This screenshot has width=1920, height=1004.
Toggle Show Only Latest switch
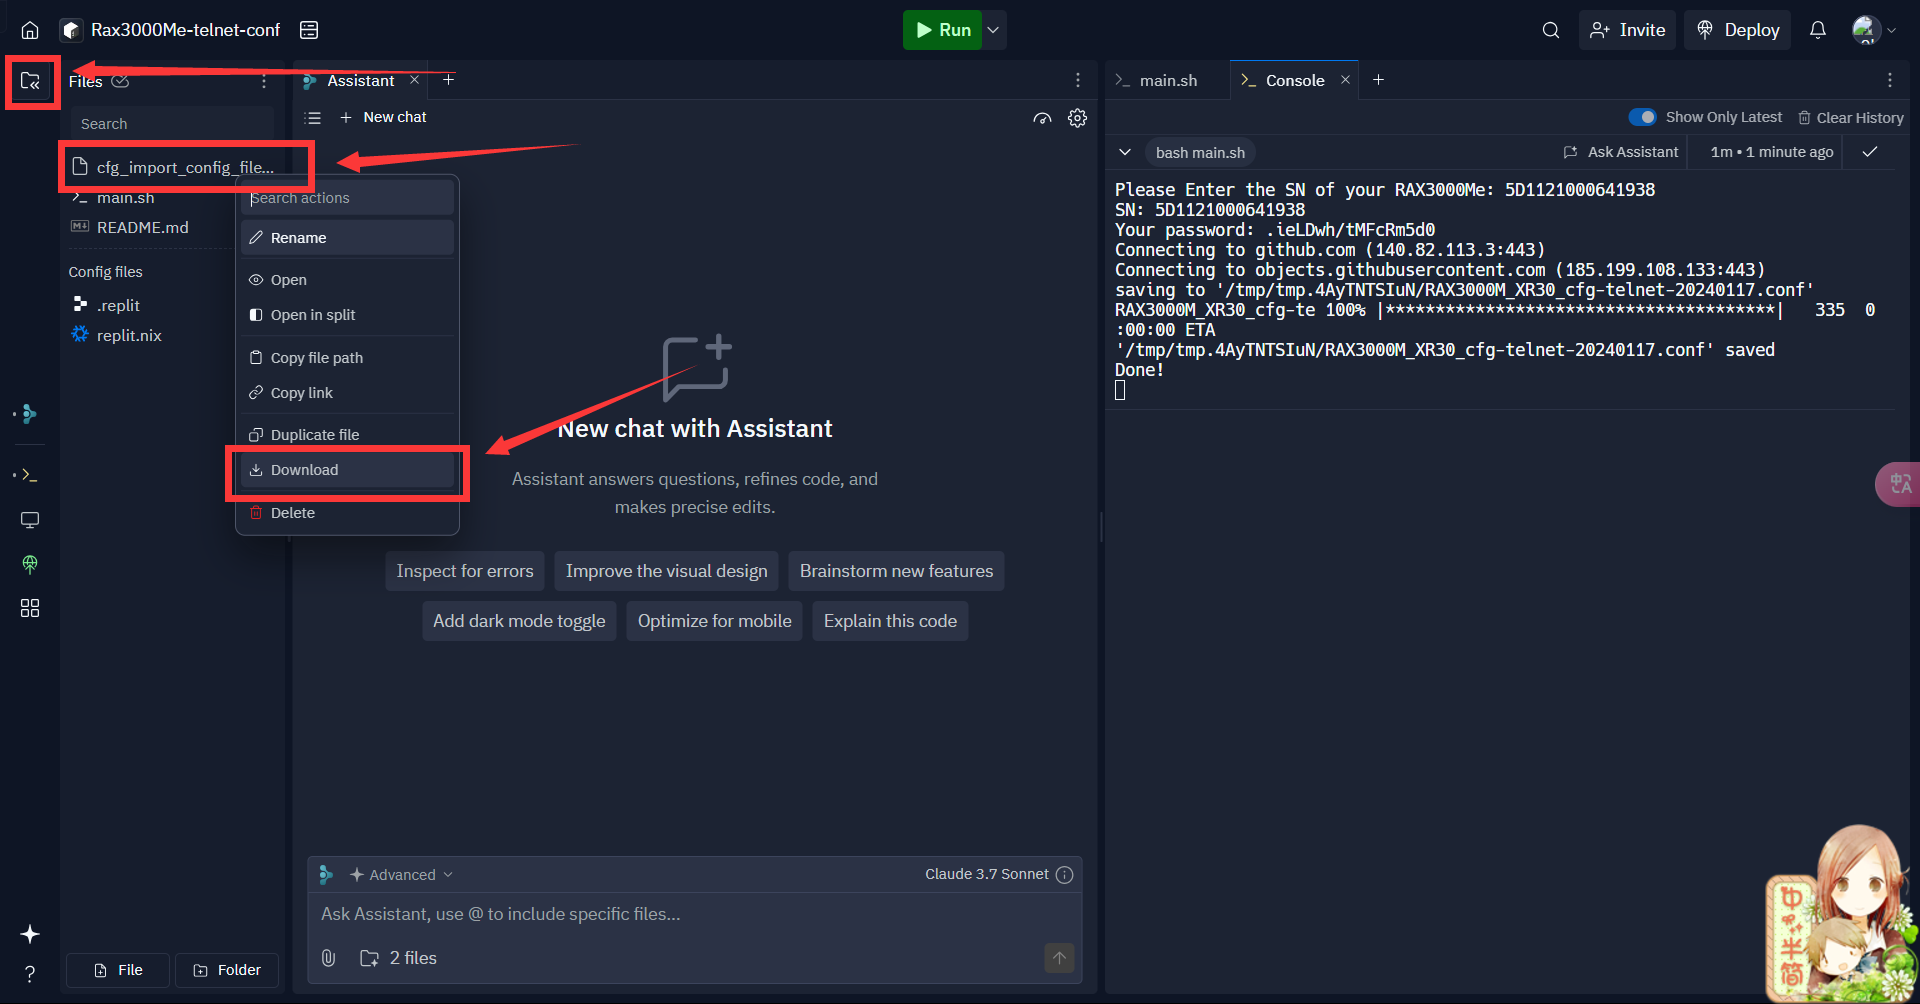click(1642, 117)
